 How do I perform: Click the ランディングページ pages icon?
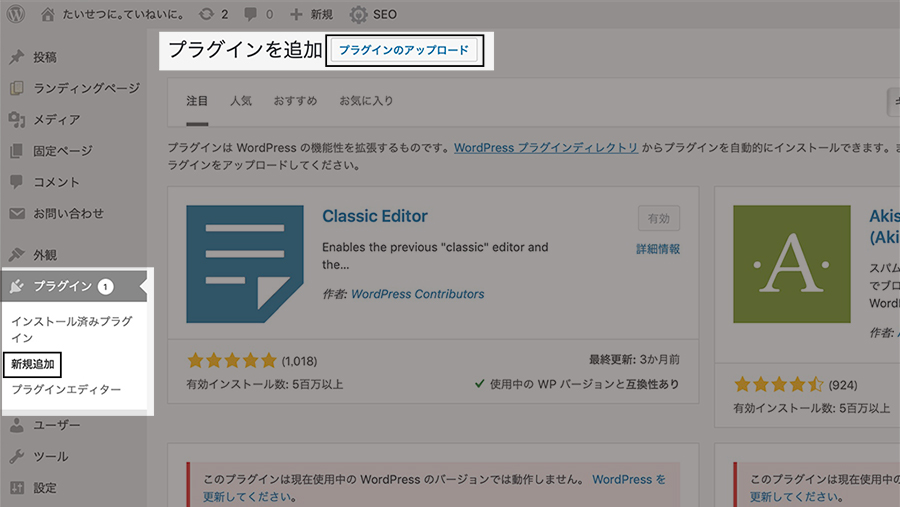click(17, 88)
